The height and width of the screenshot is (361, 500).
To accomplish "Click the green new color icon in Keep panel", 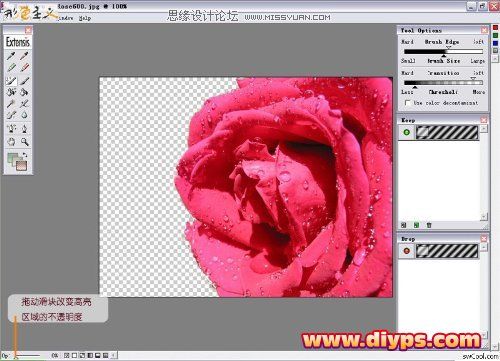I will click(416, 225).
